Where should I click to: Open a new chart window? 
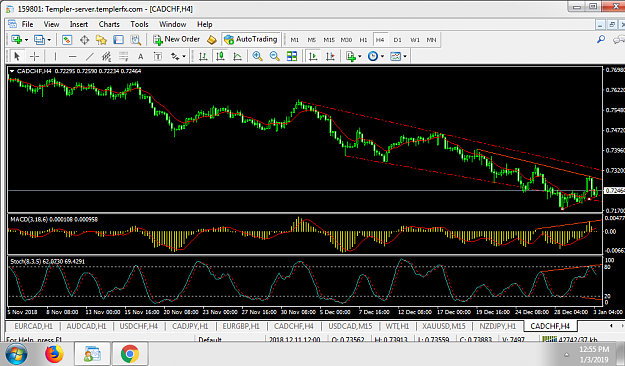pyautogui.click(x=17, y=39)
